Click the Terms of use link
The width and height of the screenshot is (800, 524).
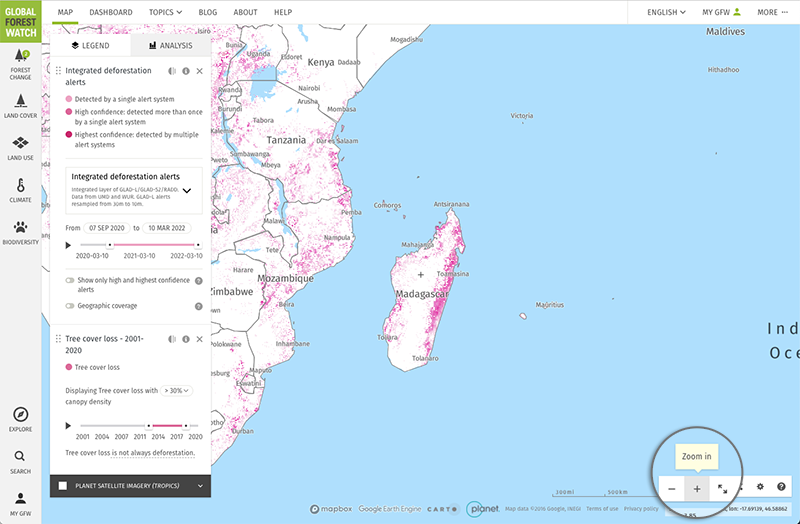point(601,509)
